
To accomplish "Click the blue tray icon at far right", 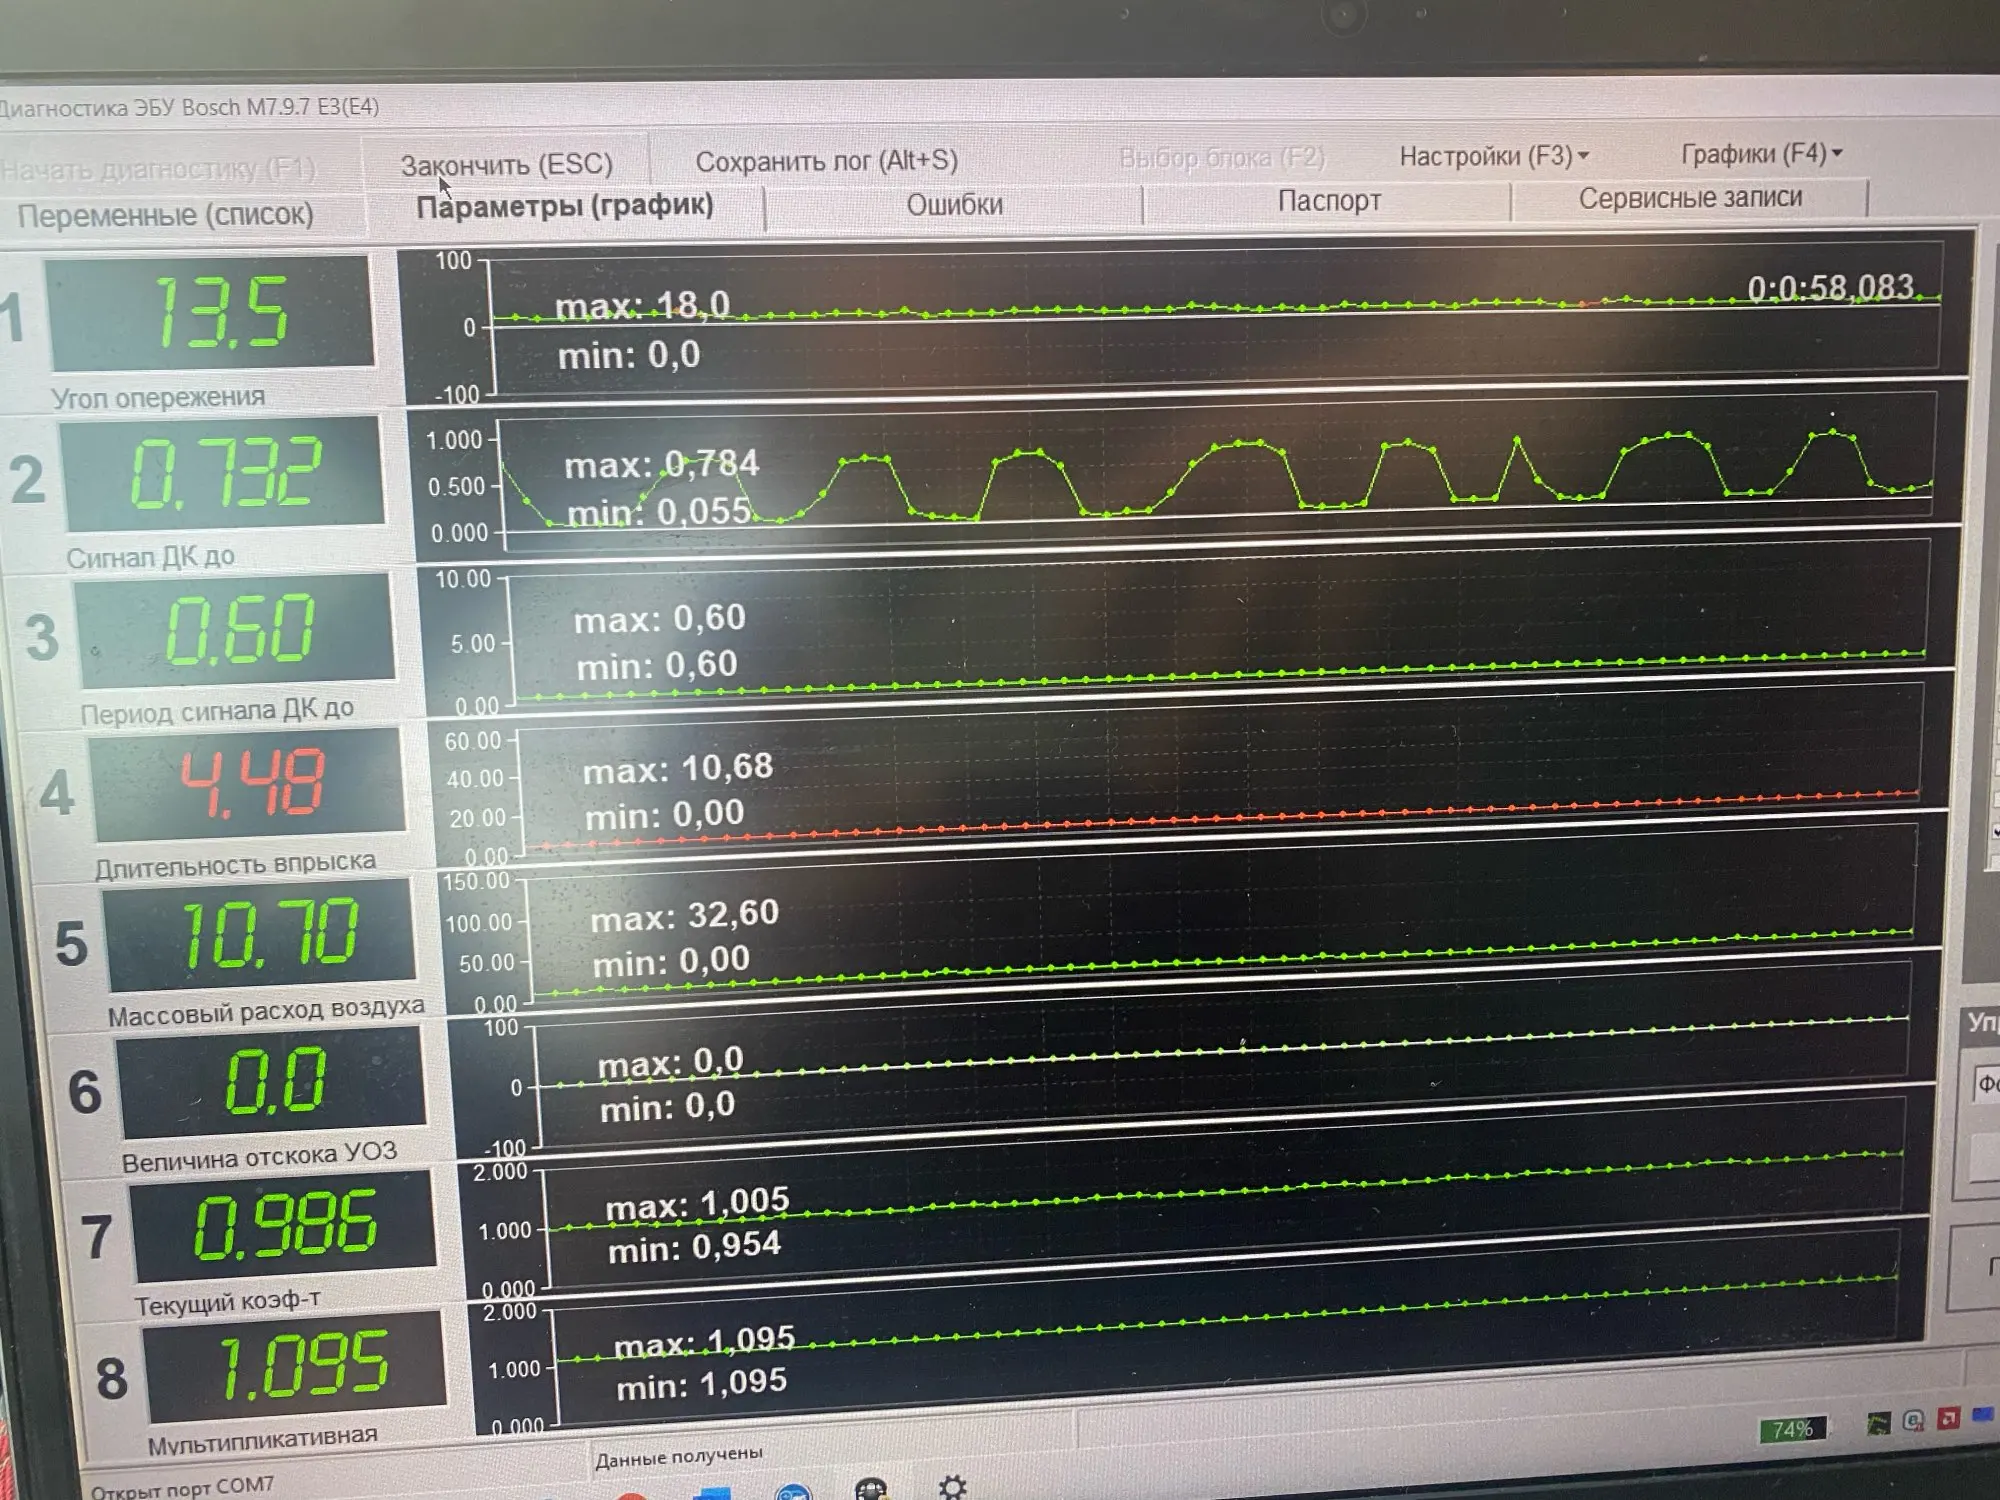I will pyautogui.click(x=1981, y=1415).
